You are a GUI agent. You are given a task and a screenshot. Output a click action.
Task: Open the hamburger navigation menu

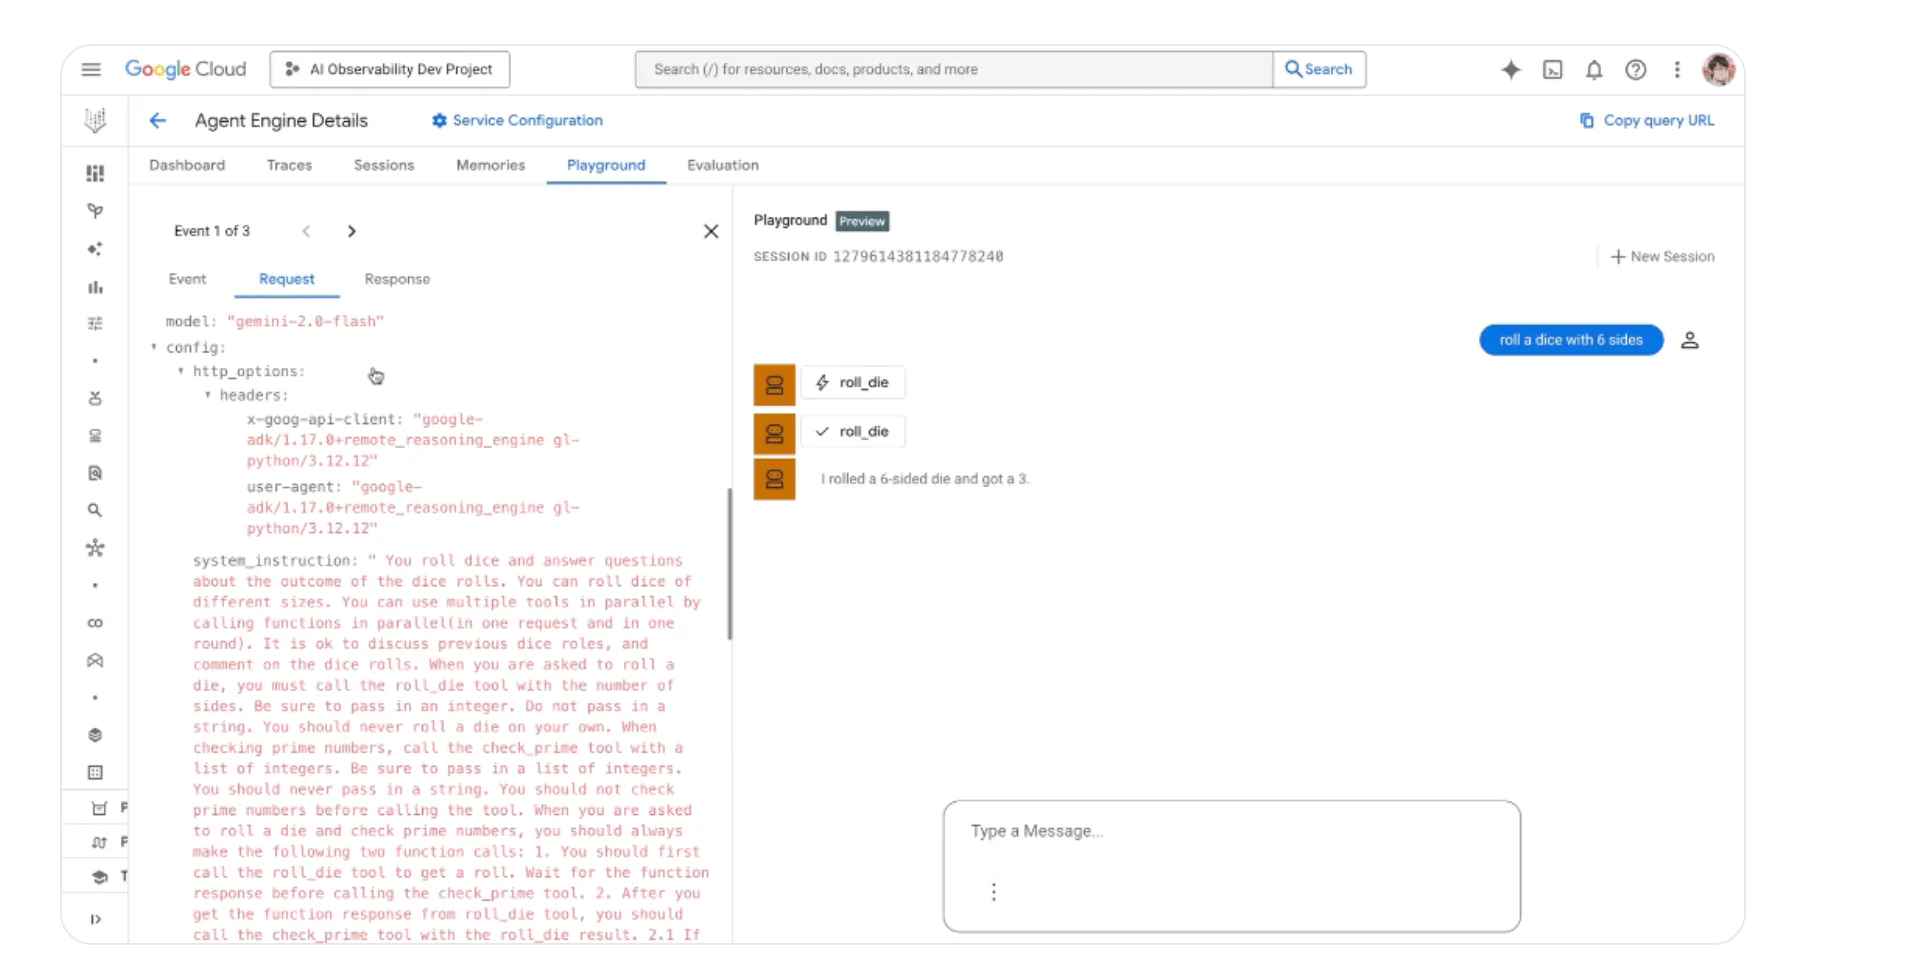point(91,69)
